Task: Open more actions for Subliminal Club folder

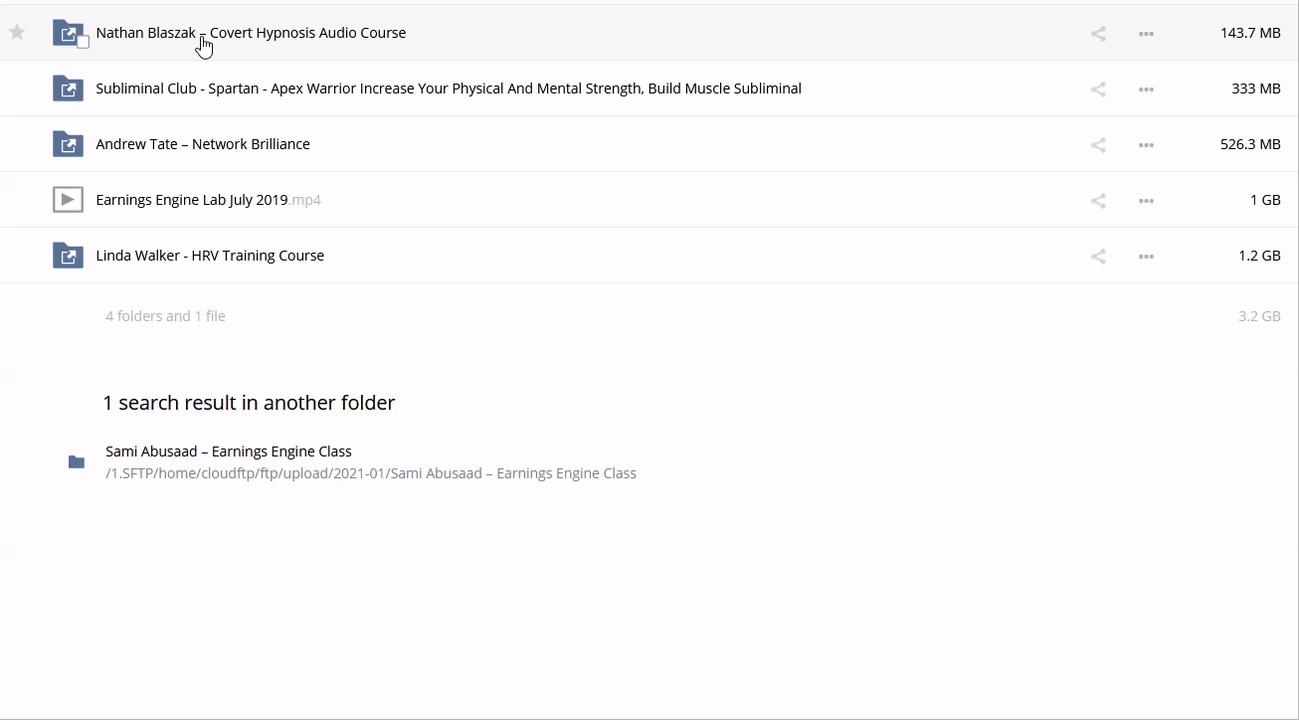Action: point(1146,89)
